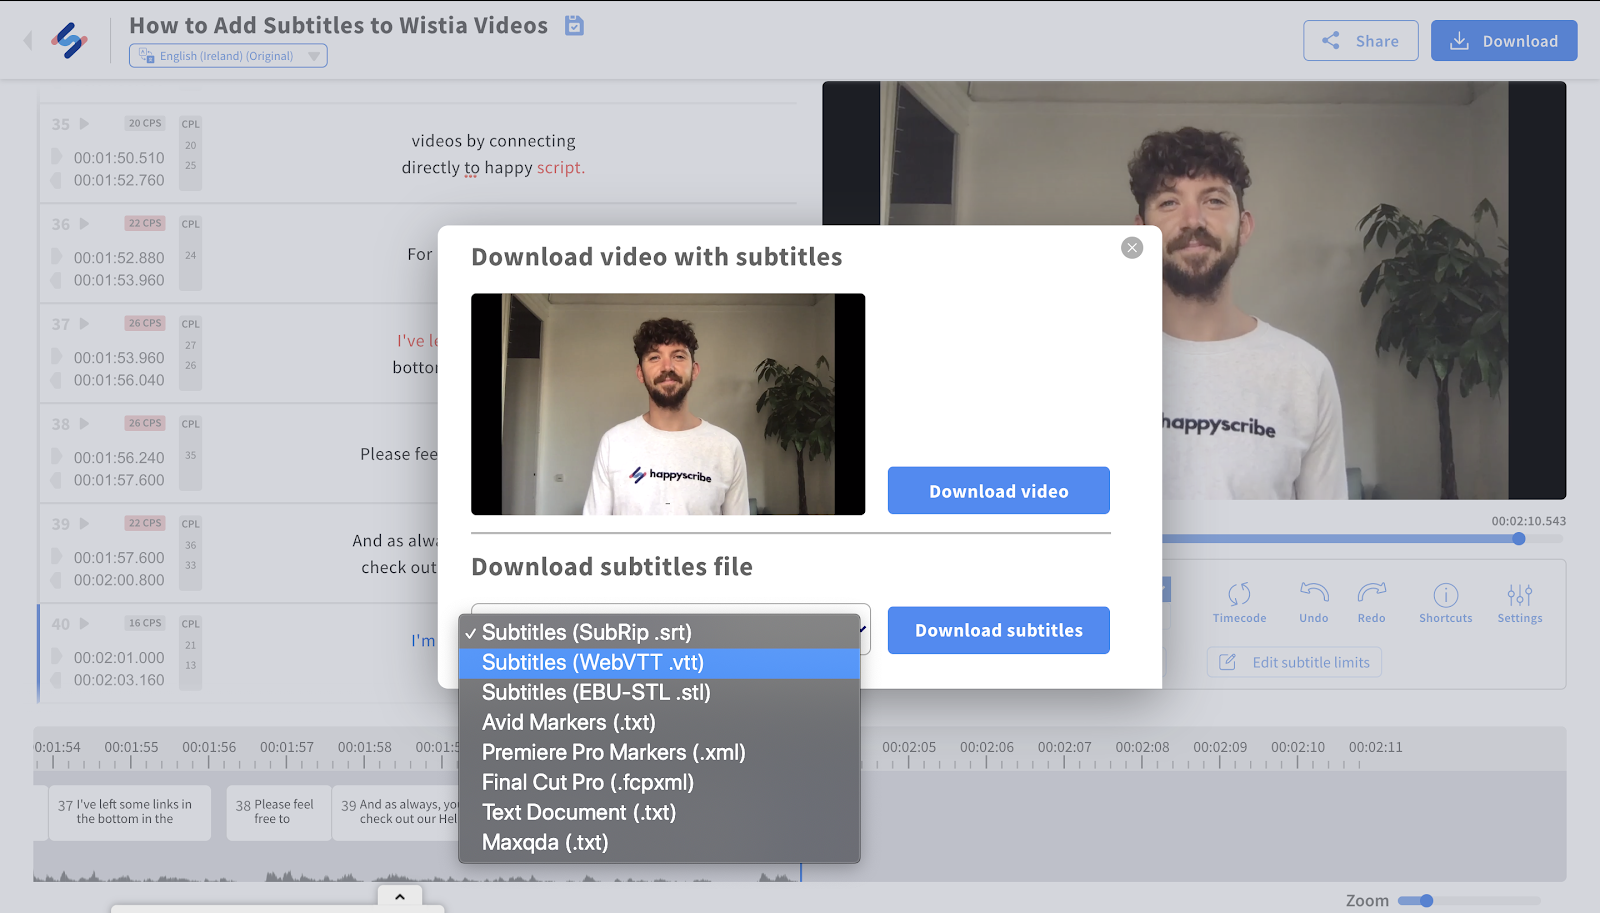The image size is (1600, 913).
Task: Choose Subtitles (SubRip .srt) option
Action: coord(659,633)
